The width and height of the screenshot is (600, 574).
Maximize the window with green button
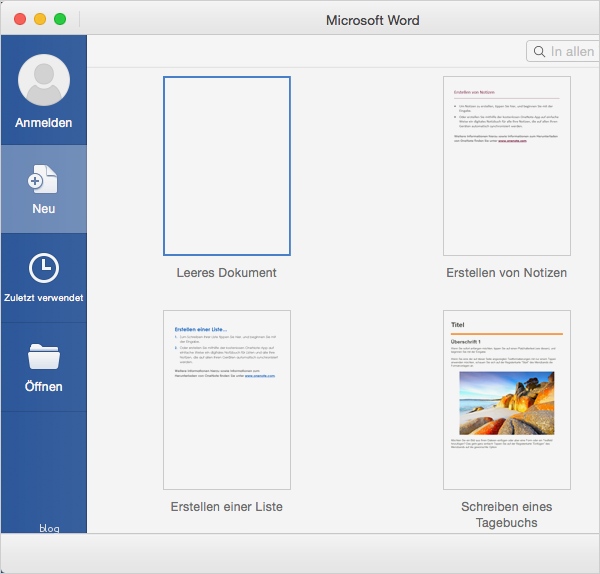click(x=60, y=19)
